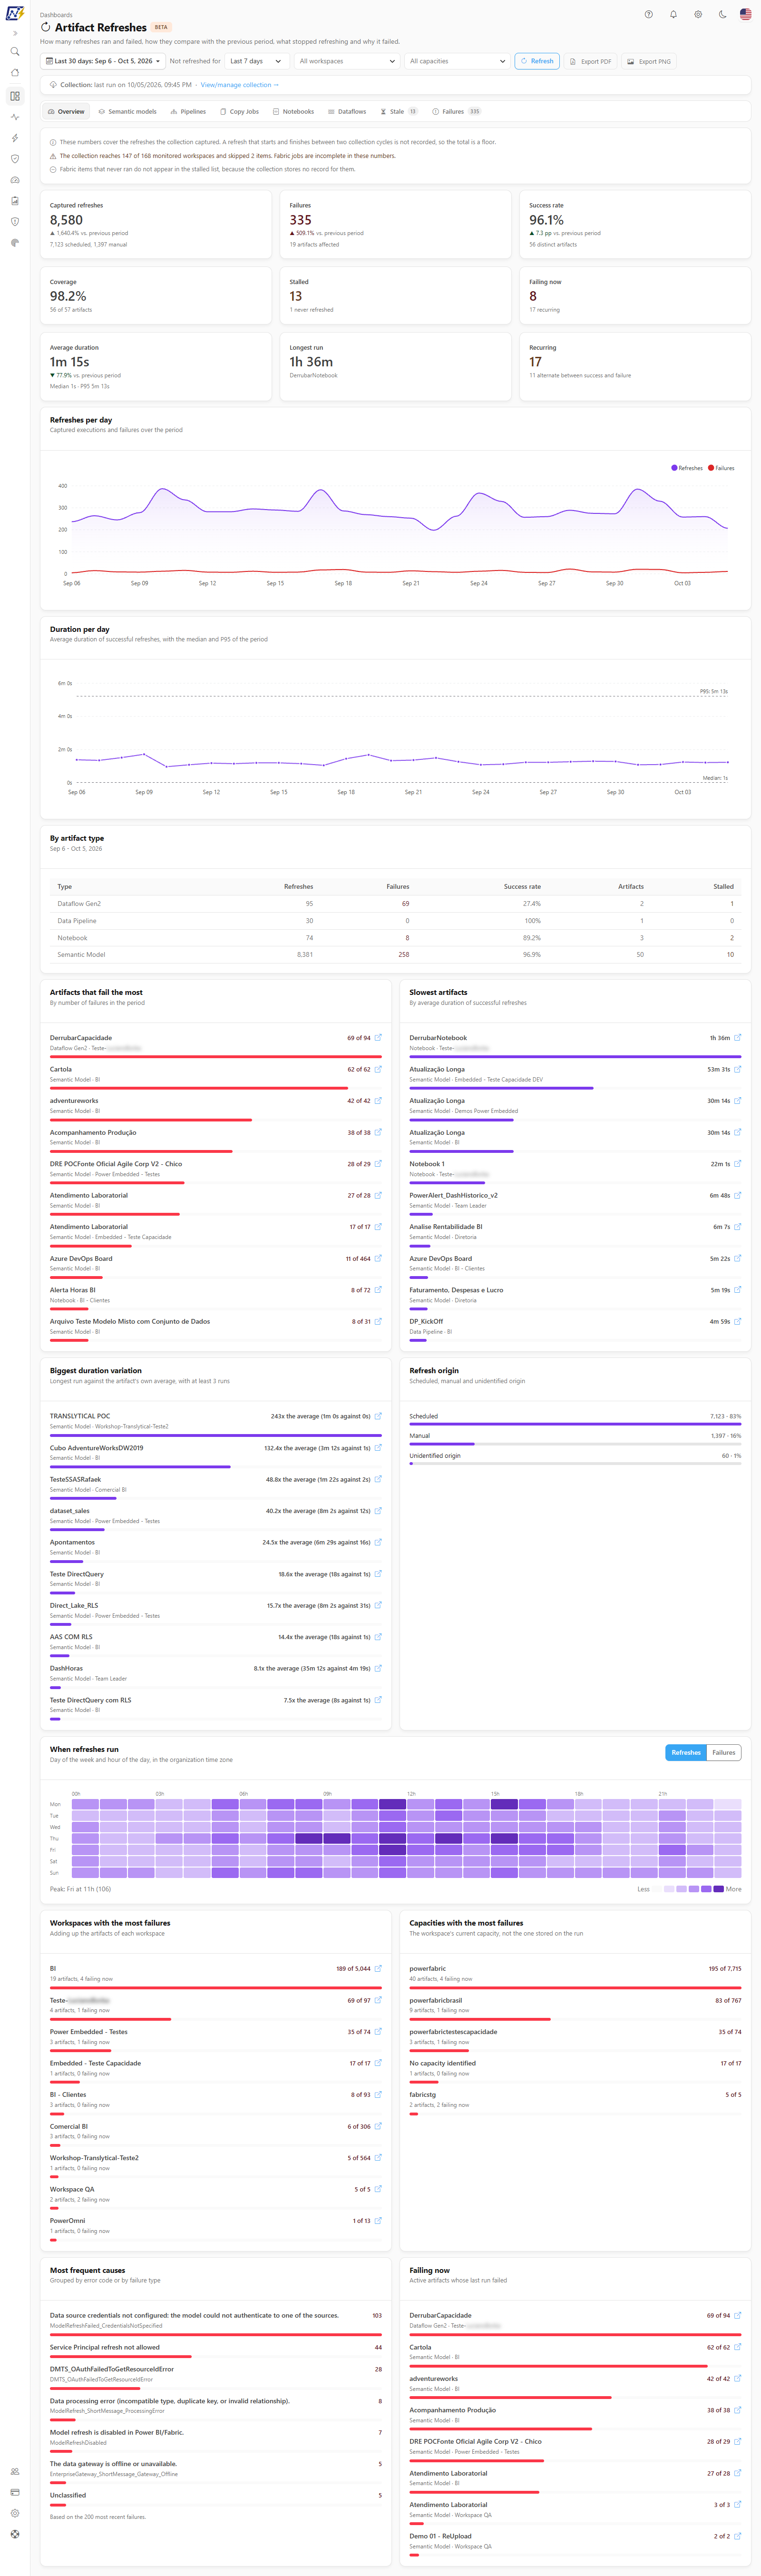Open the language flag selector
The height and width of the screenshot is (2576, 761).
(746, 14)
